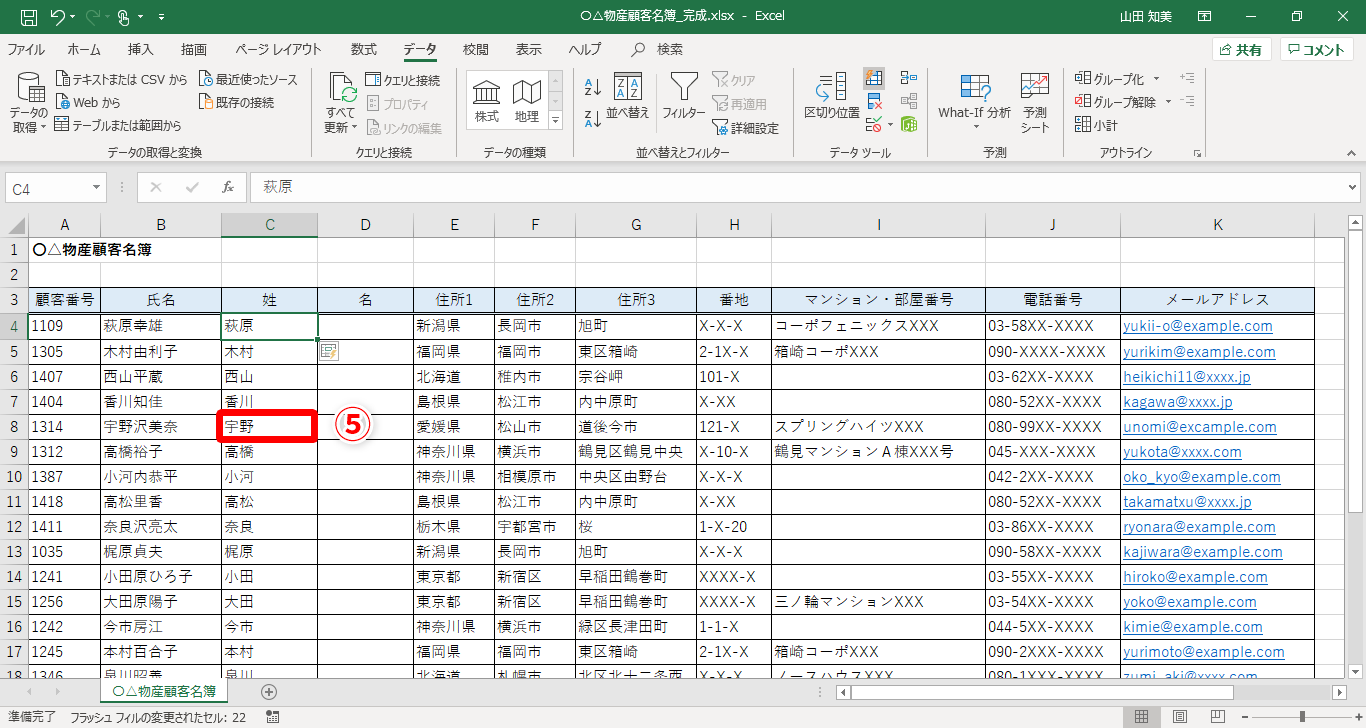This screenshot has width=1366, height=728.
Task: Apply the 株式 (Stocks) data type
Action: (x=487, y=101)
